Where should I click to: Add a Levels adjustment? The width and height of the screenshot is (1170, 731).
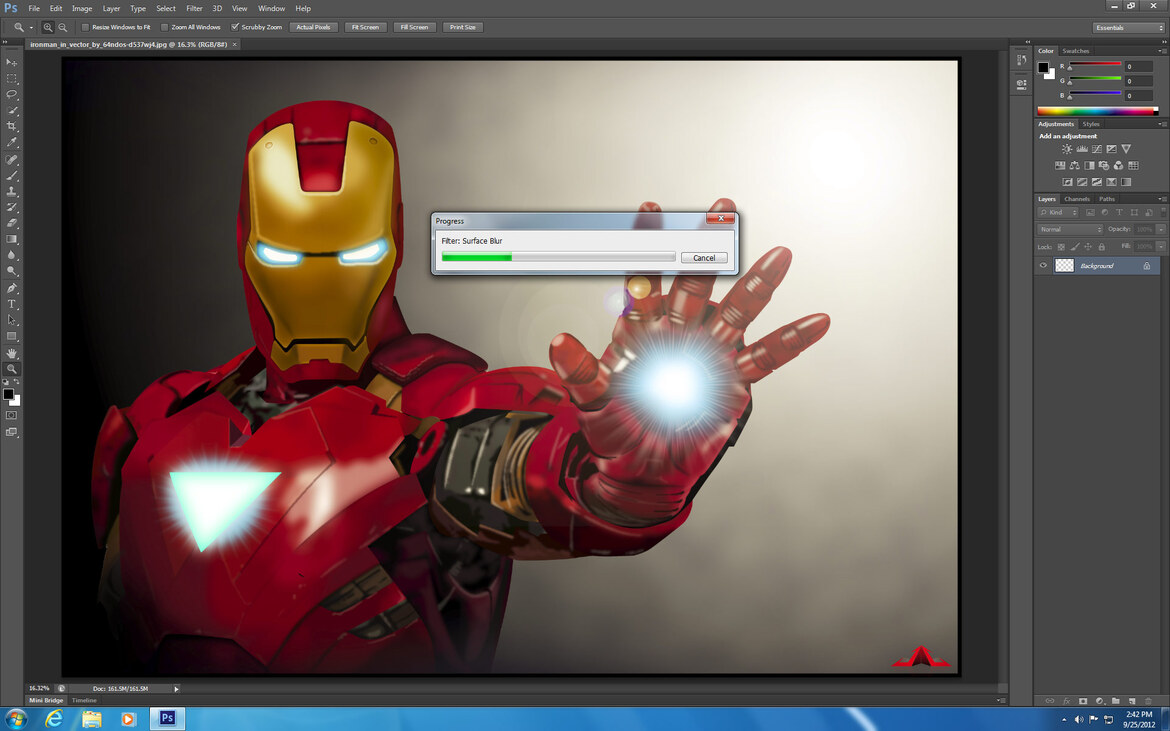(x=1082, y=149)
